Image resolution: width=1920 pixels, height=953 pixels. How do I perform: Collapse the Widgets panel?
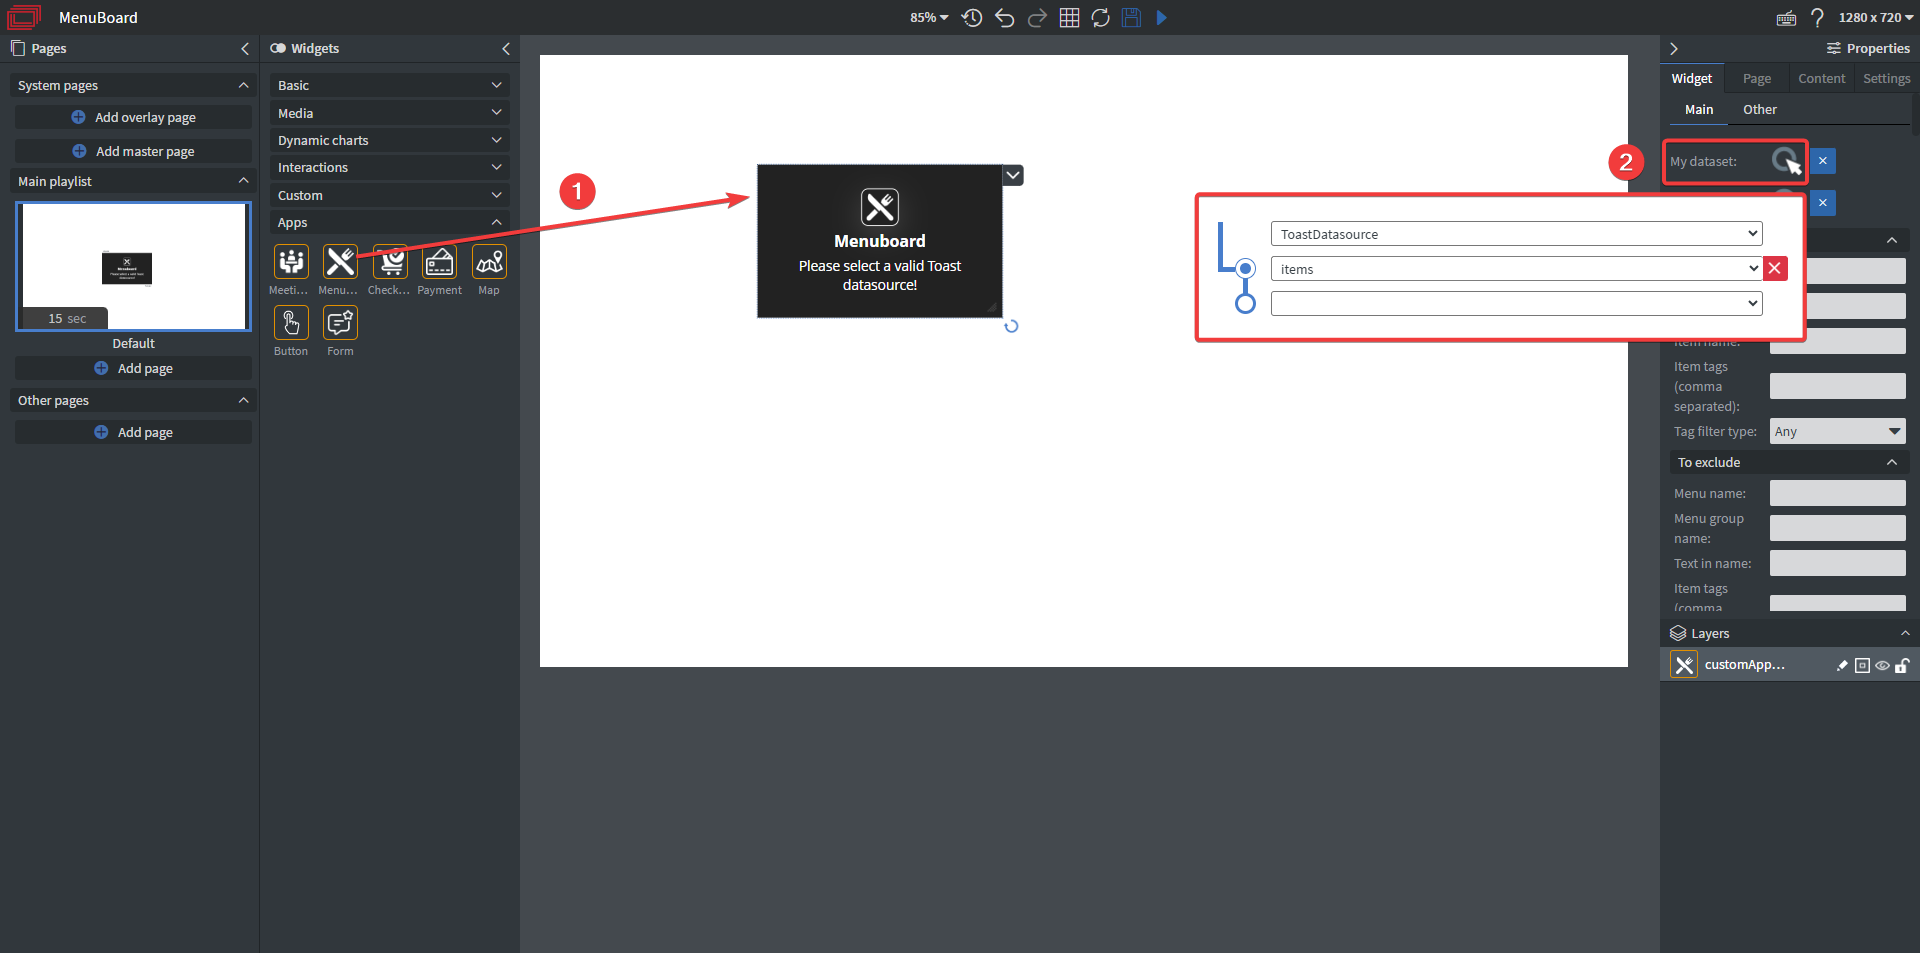[506, 48]
